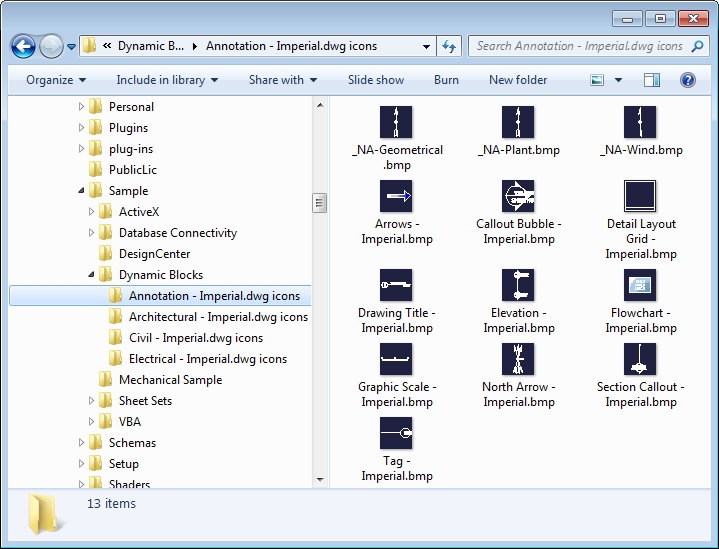Click the New folder button
This screenshot has width=719, height=549.
tap(518, 80)
